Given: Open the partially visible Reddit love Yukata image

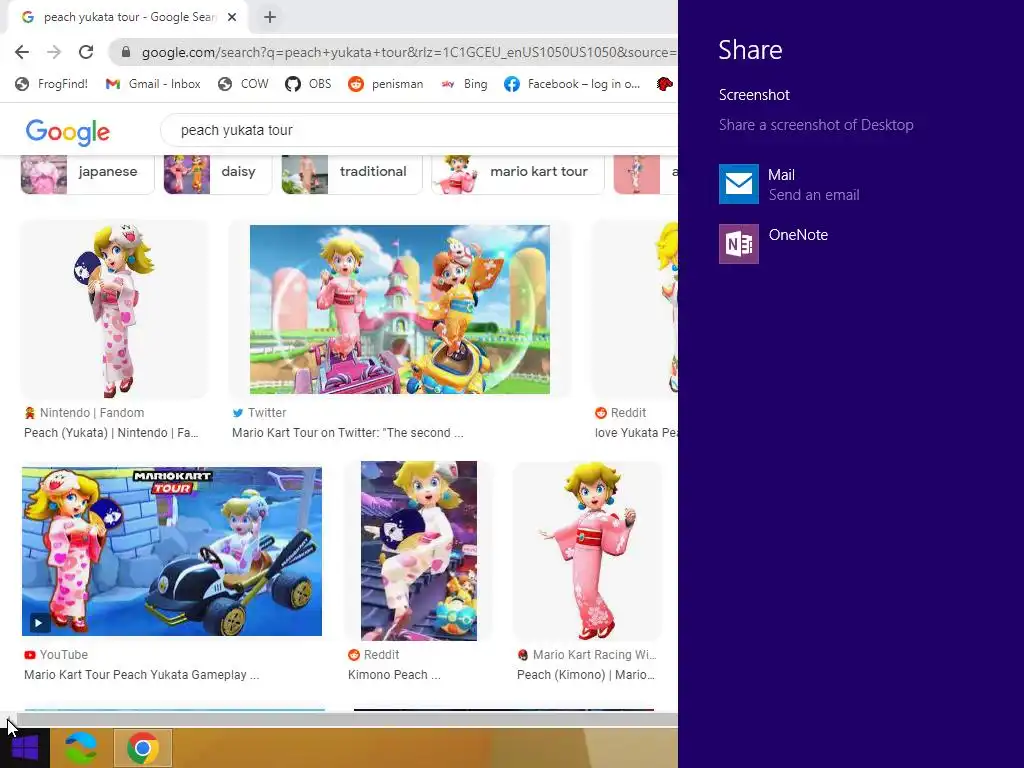Looking at the screenshot, I should click(x=635, y=309).
